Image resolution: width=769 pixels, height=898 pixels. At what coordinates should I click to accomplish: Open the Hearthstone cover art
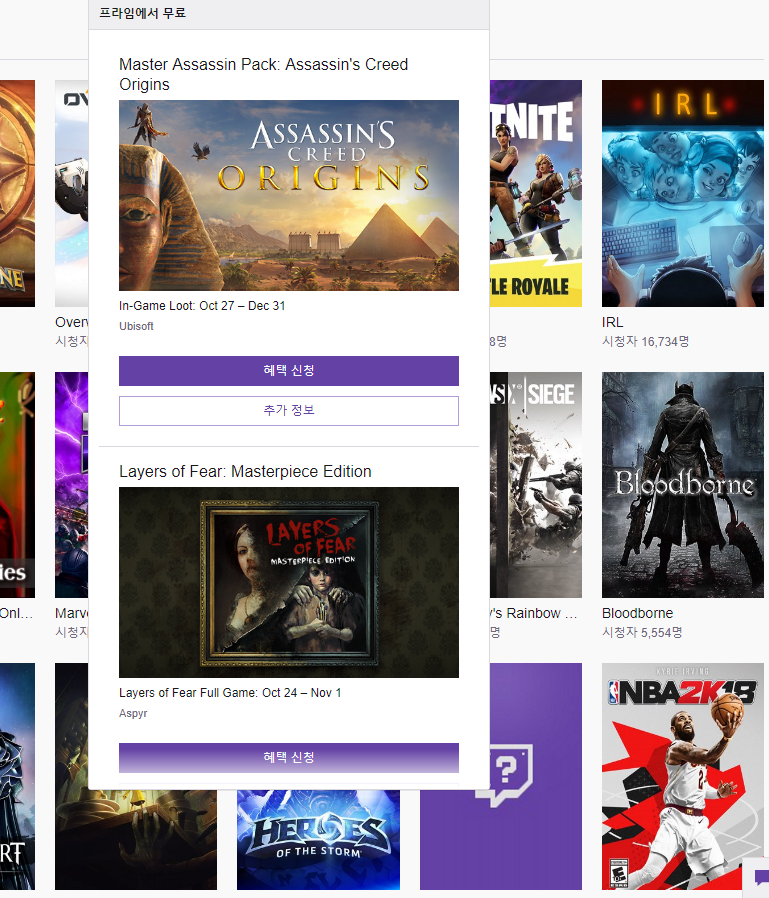coord(17,194)
